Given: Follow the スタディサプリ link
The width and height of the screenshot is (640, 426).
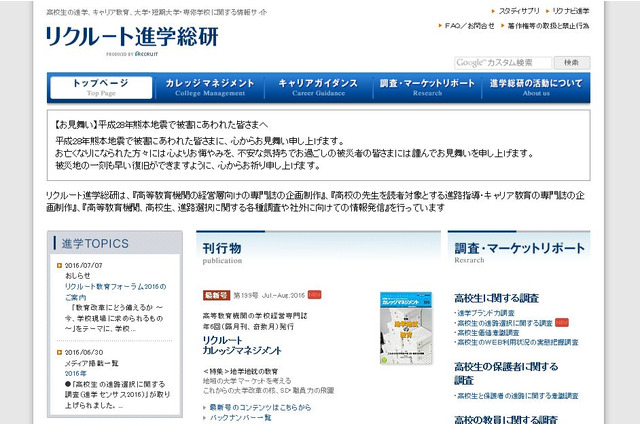Looking at the screenshot, I should click(519, 11).
